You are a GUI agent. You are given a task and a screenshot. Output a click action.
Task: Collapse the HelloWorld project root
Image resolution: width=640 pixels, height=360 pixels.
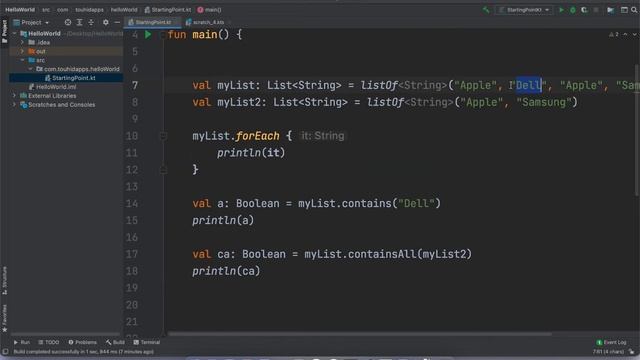click(x=15, y=33)
